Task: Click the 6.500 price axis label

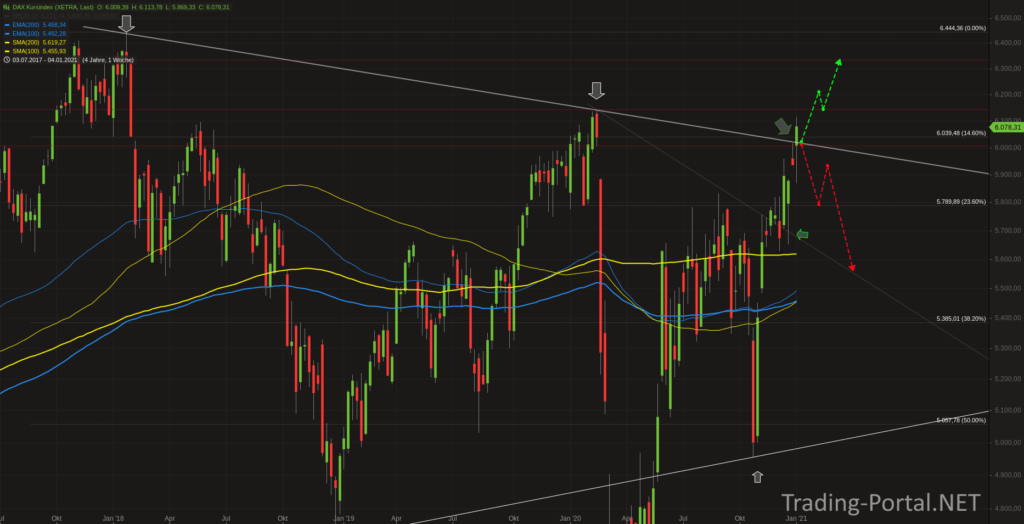Action: [1009, 18]
